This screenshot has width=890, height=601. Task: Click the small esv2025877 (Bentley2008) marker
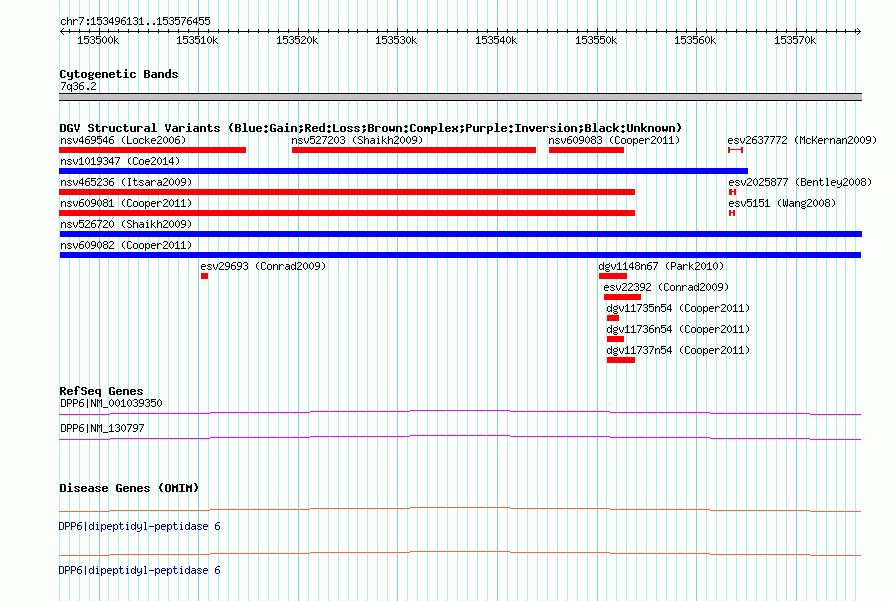tap(732, 192)
